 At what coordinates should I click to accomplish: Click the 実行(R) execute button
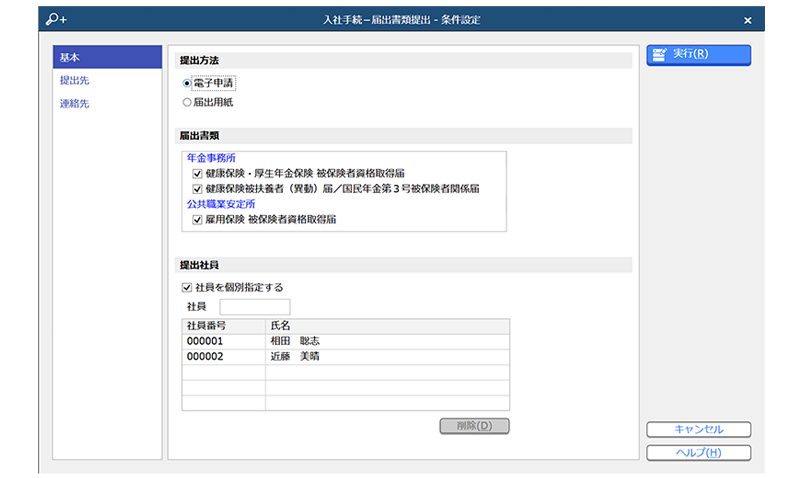tap(698, 54)
